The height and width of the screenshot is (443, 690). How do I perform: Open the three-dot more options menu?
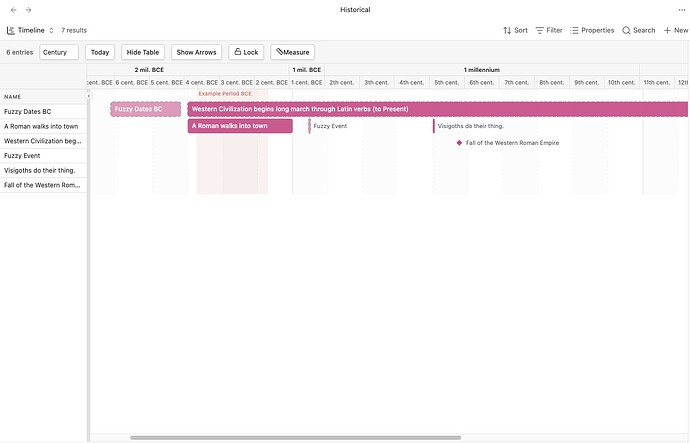(x=682, y=10)
